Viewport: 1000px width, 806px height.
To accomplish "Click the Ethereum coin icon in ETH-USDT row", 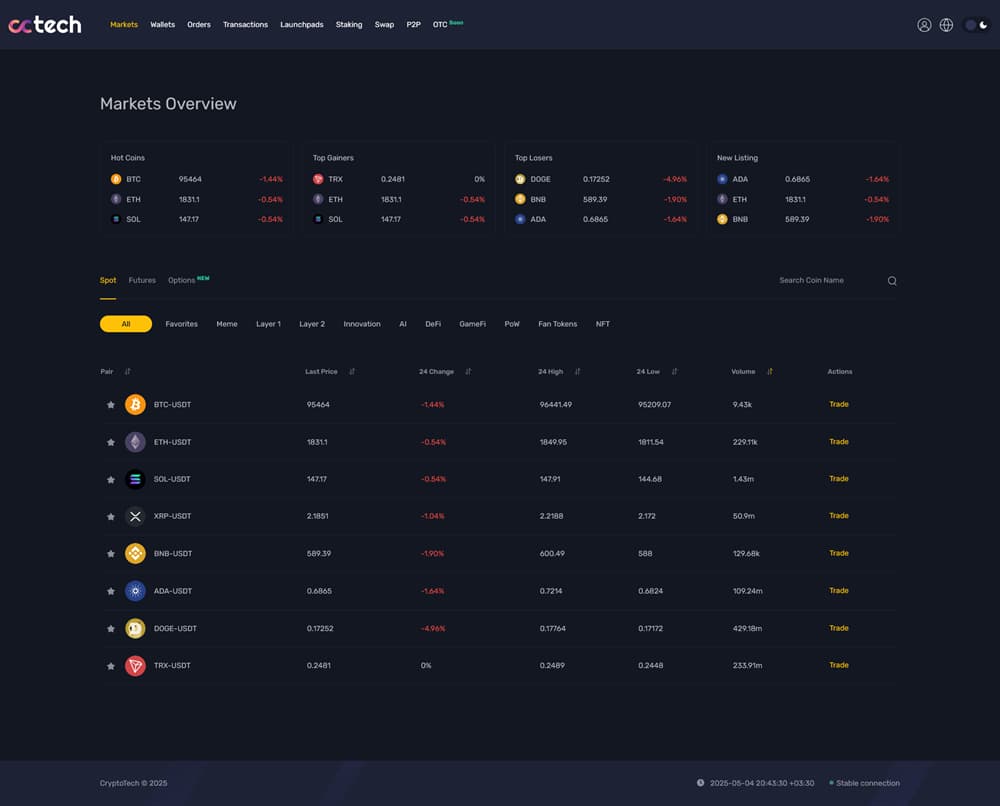I will (x=135, y=442).
